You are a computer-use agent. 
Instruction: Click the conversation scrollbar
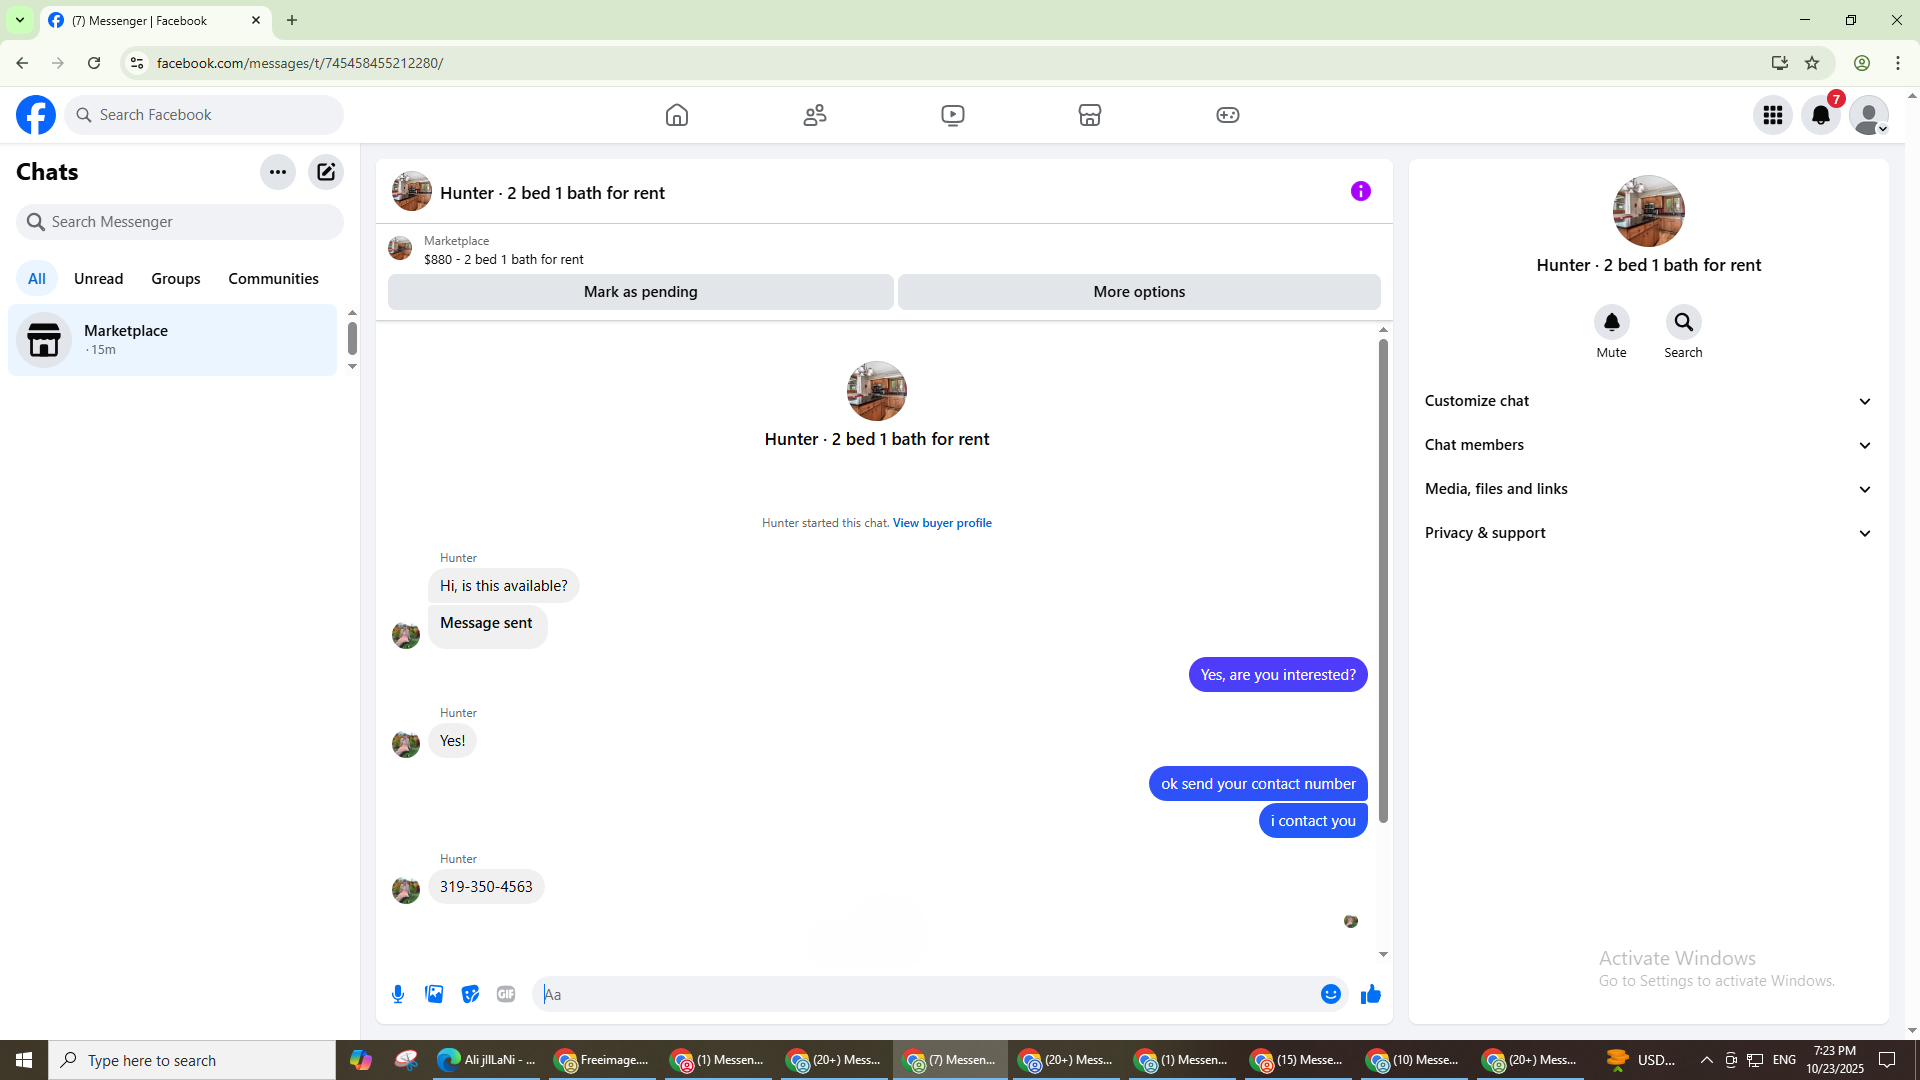pos(1383,580)
